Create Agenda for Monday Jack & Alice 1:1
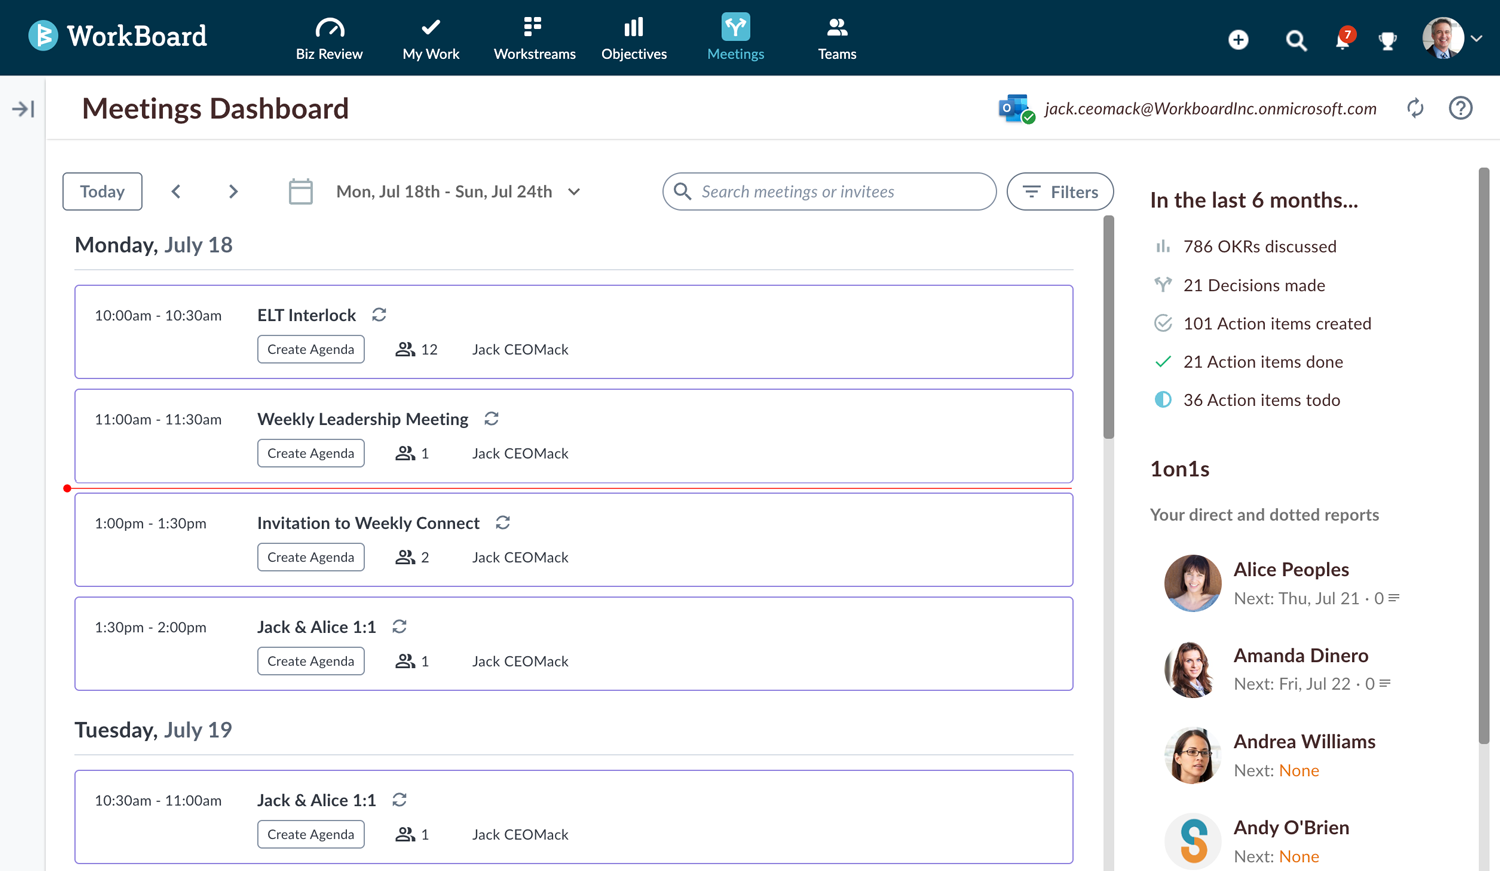Image resolution: width=1500 pixels, height=871 pixels. (311, 661)
